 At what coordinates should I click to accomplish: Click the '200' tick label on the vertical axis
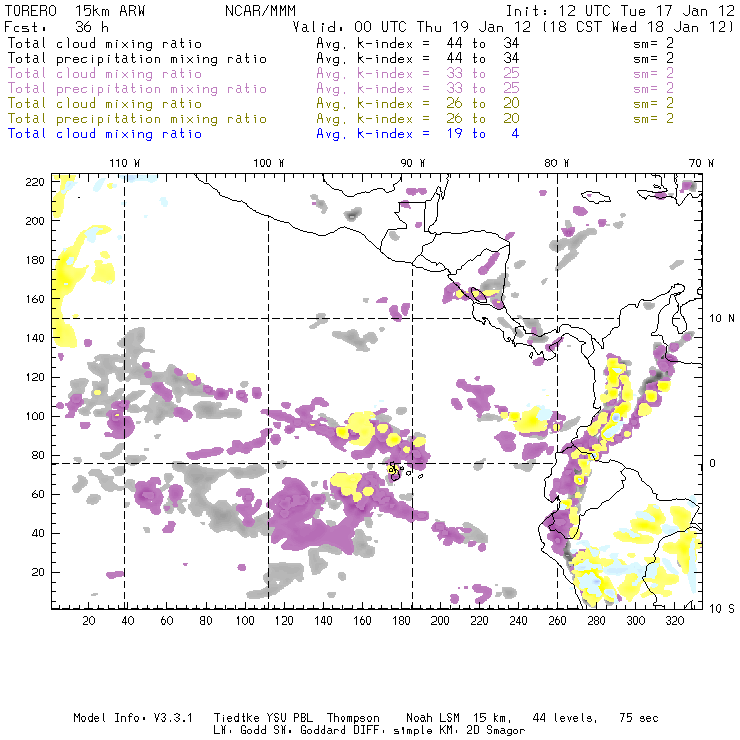[35, 221]
